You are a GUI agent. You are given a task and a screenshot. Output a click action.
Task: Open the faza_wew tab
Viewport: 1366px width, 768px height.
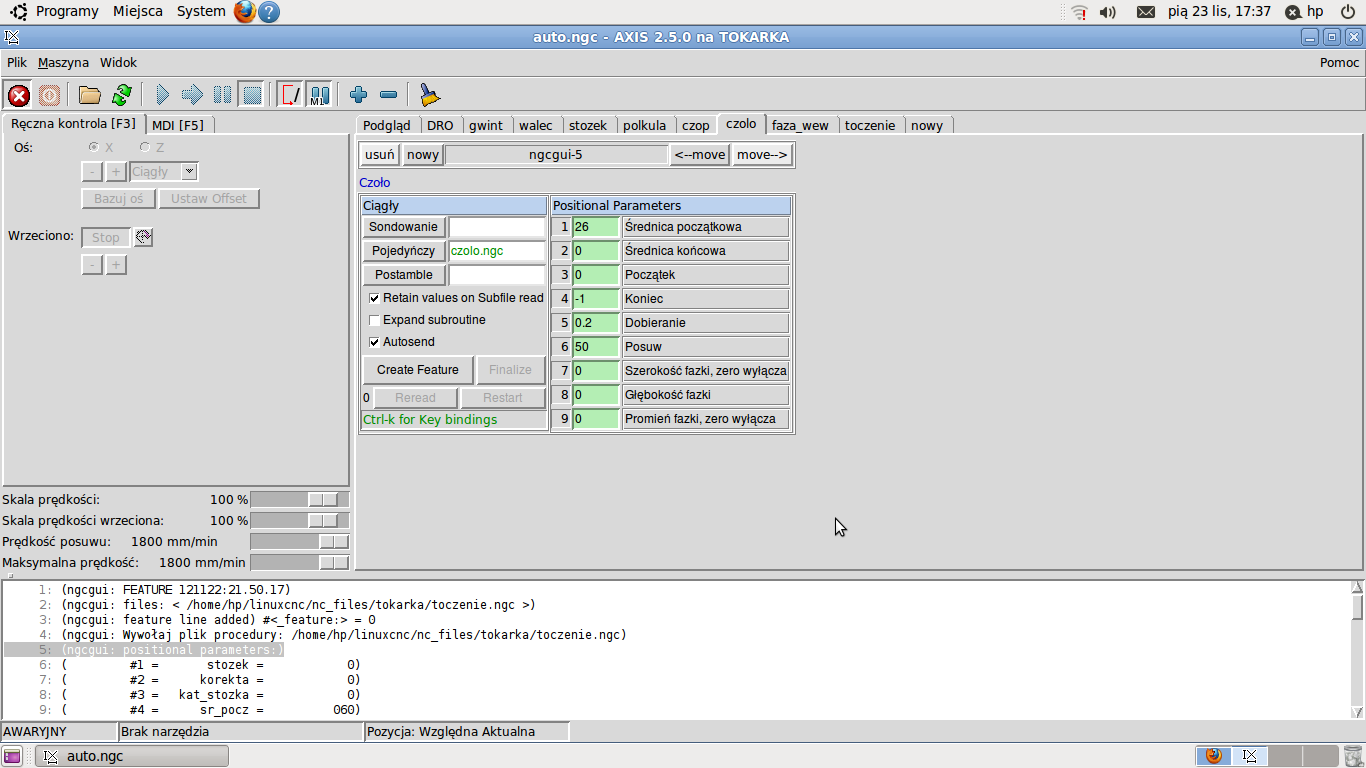coord(800,125)
